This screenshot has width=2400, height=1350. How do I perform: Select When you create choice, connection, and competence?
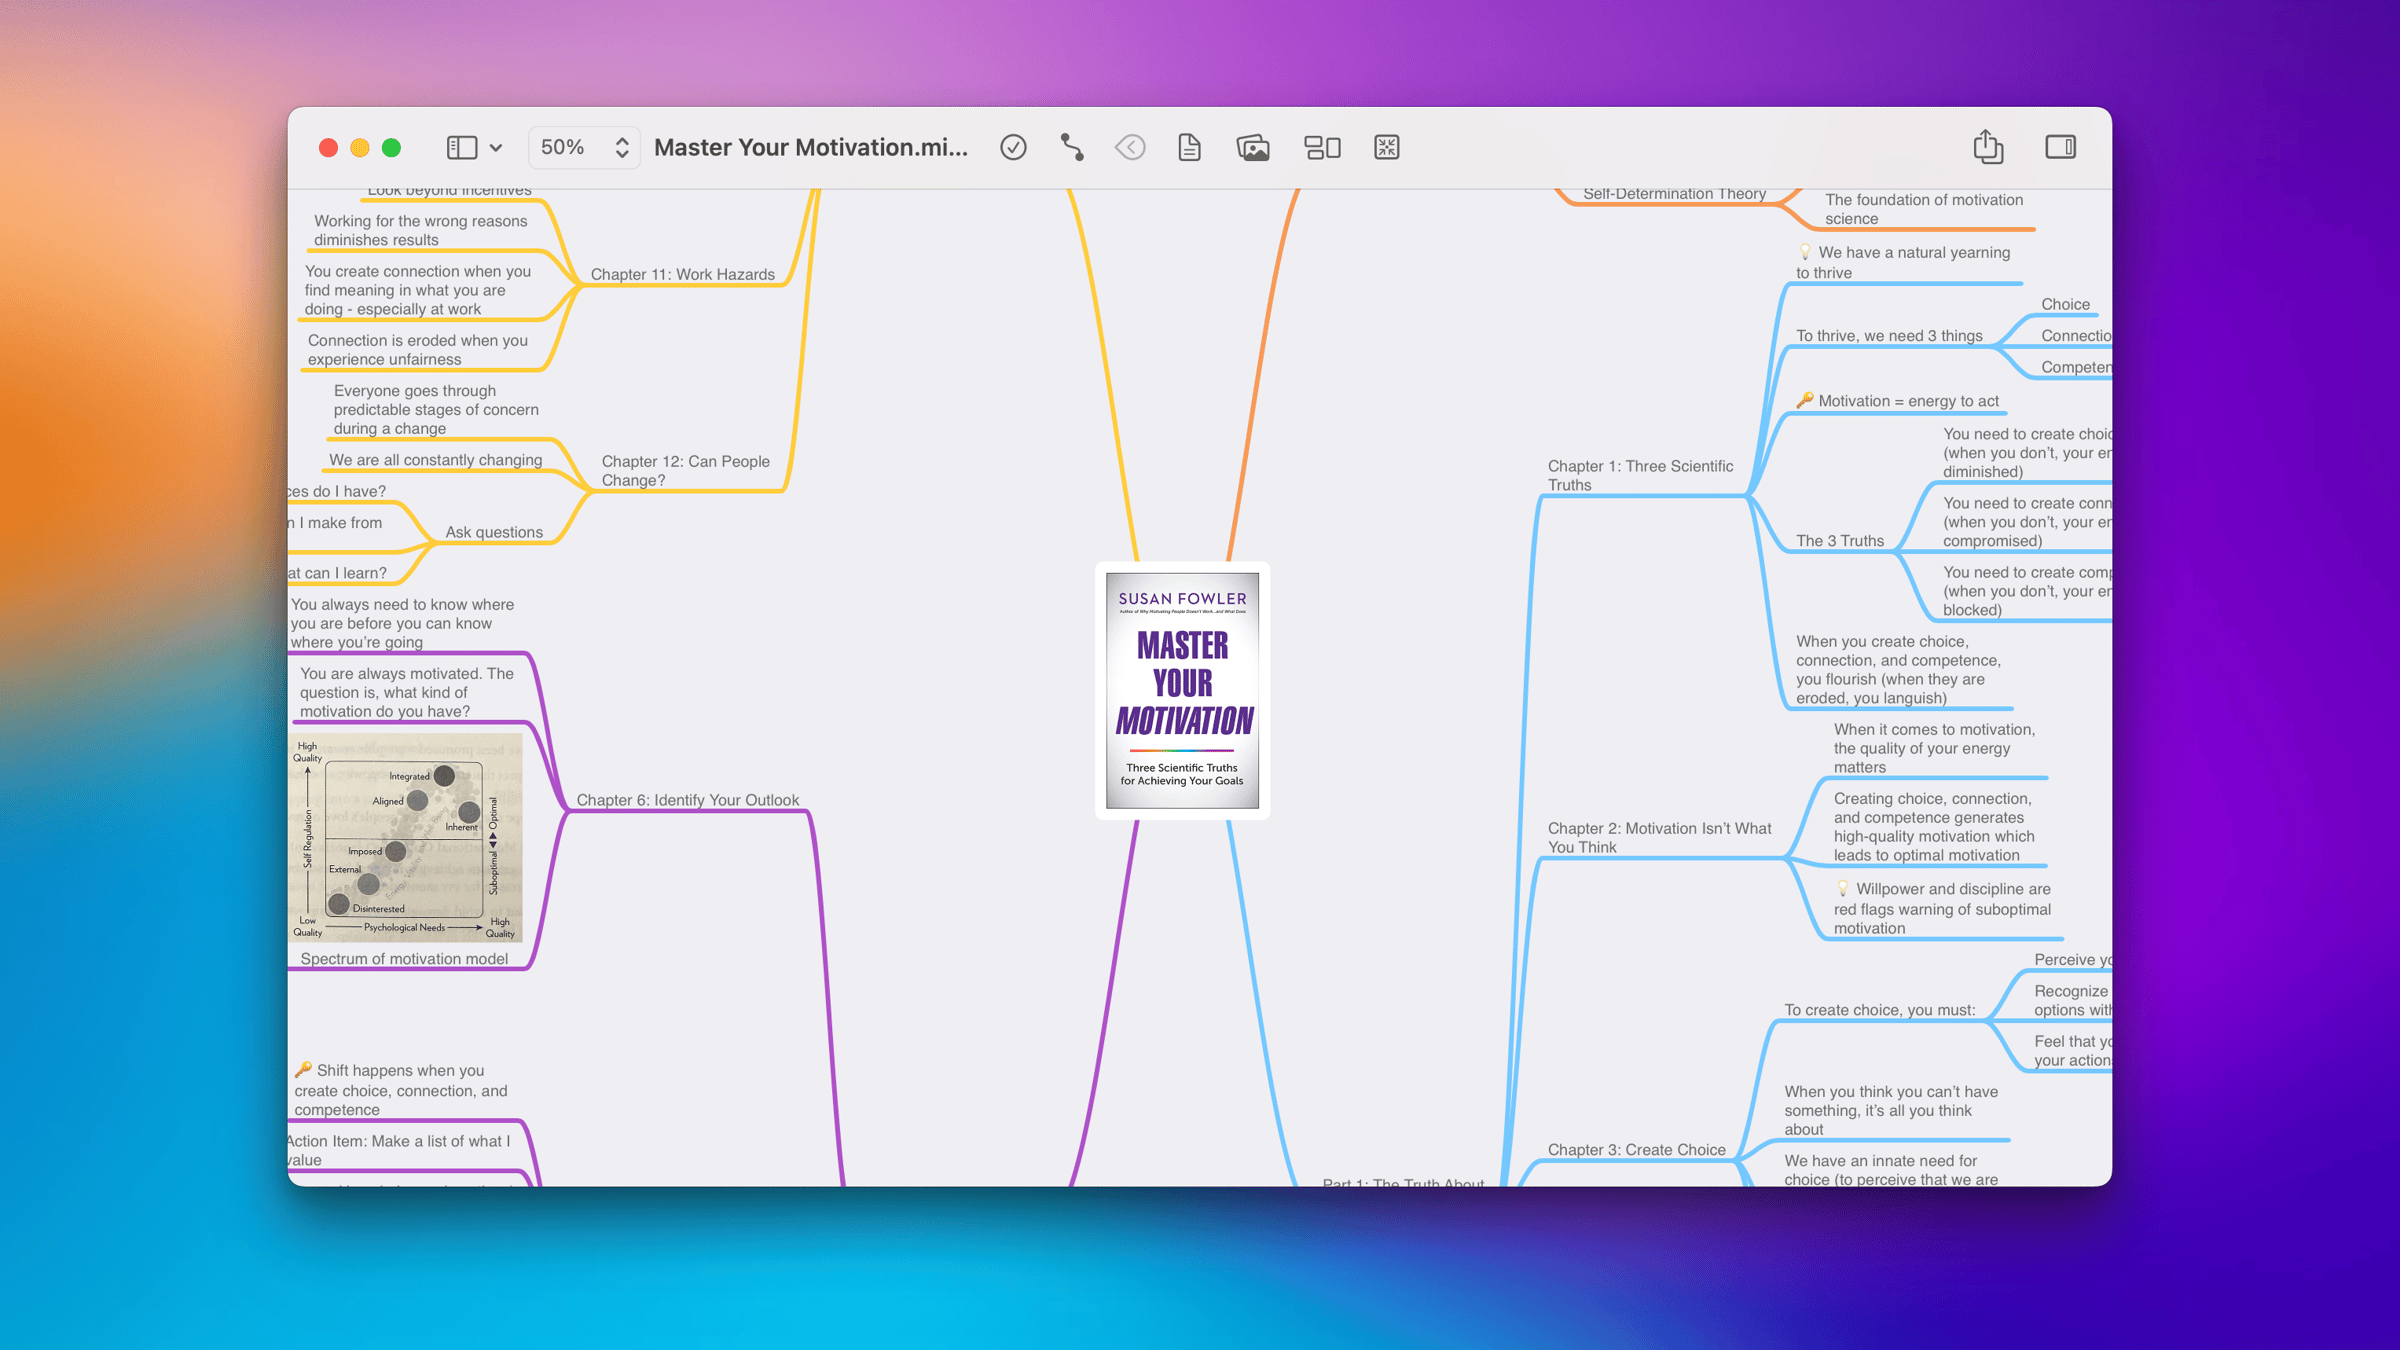[1898, 669]
